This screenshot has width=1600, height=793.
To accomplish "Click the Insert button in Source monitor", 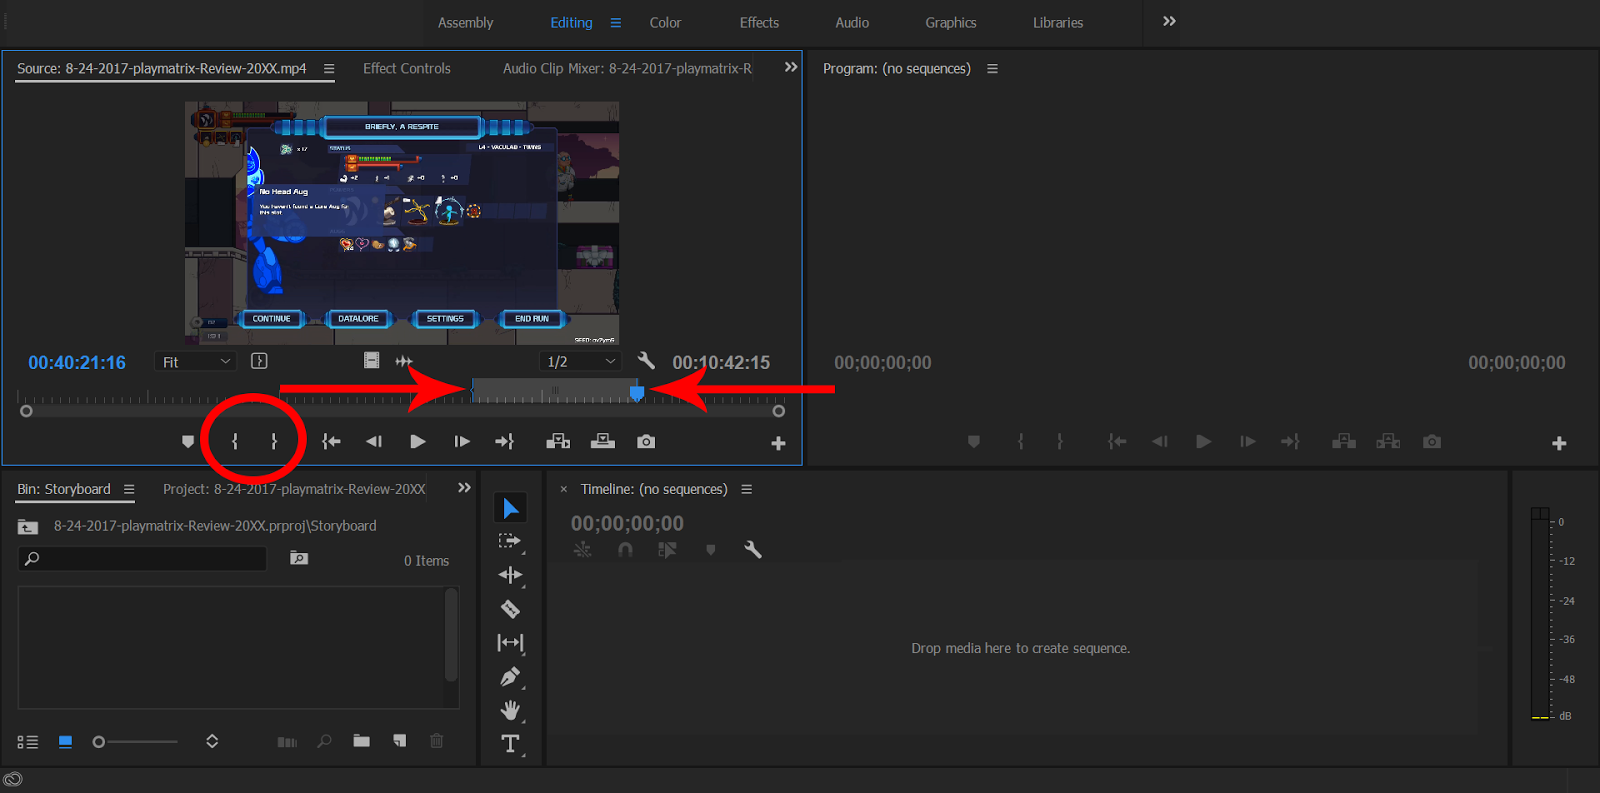I will point(558,441).
